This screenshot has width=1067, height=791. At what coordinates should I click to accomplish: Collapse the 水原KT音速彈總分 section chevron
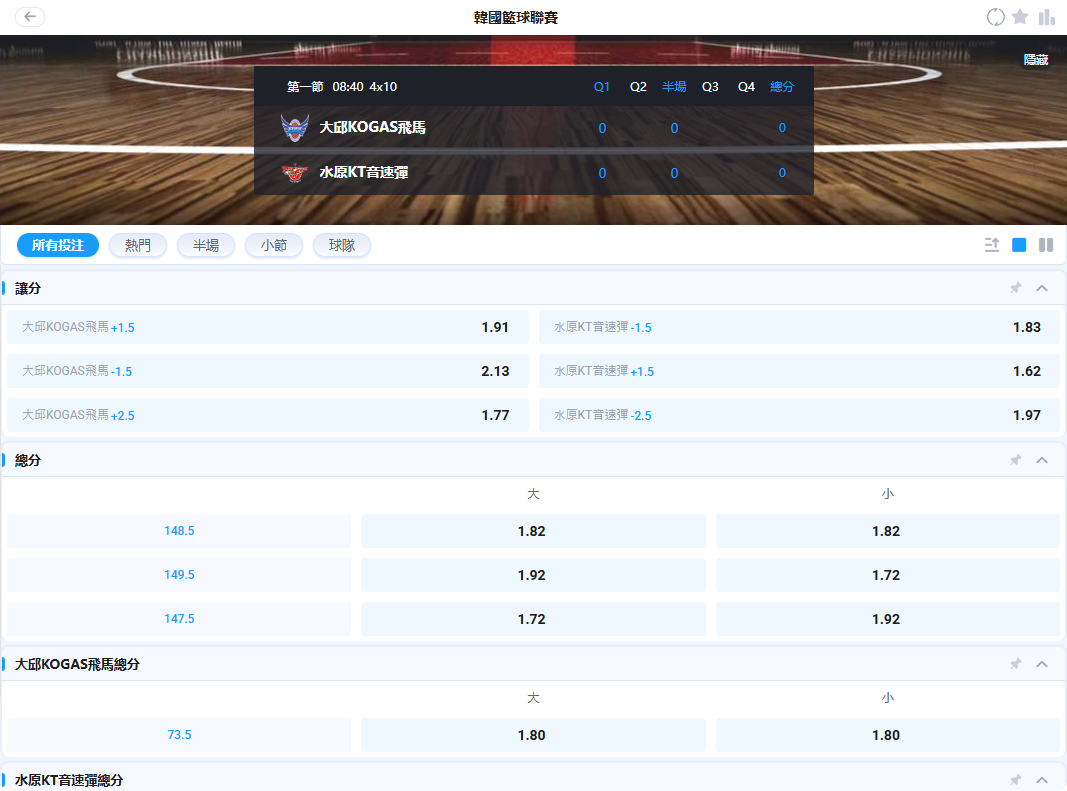coord(1042,779)
